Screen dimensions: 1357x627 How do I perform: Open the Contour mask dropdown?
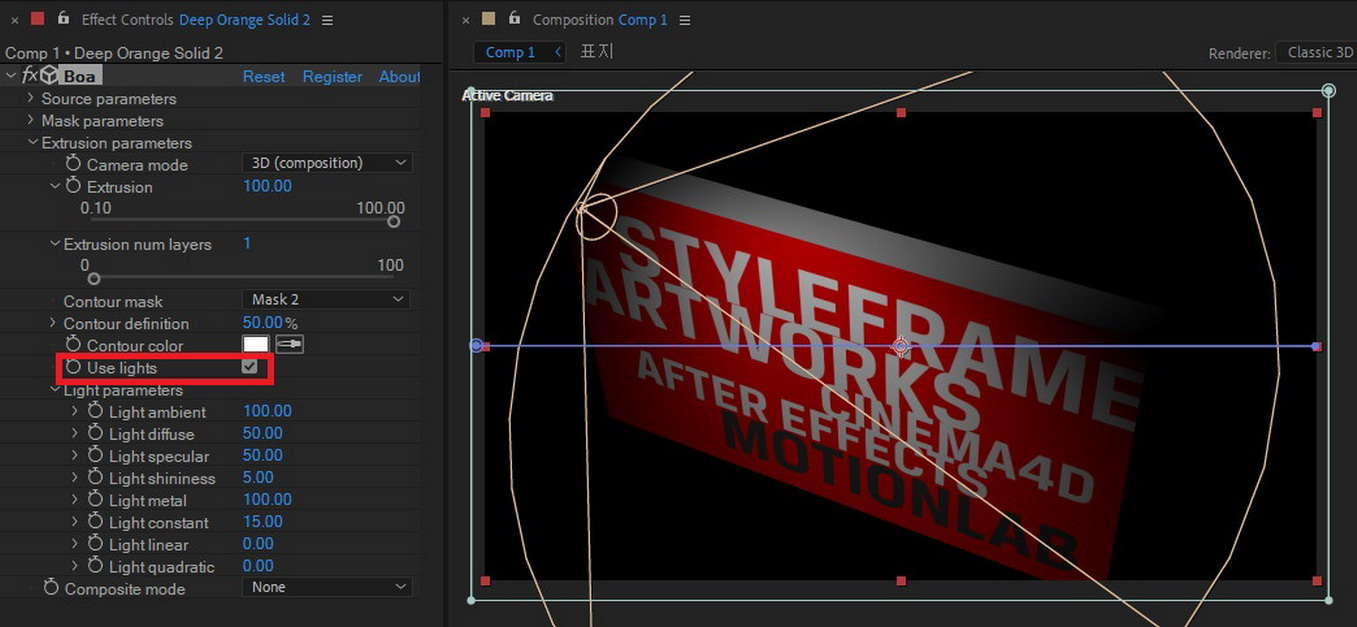pyautogui.click(x=327, y=299)
